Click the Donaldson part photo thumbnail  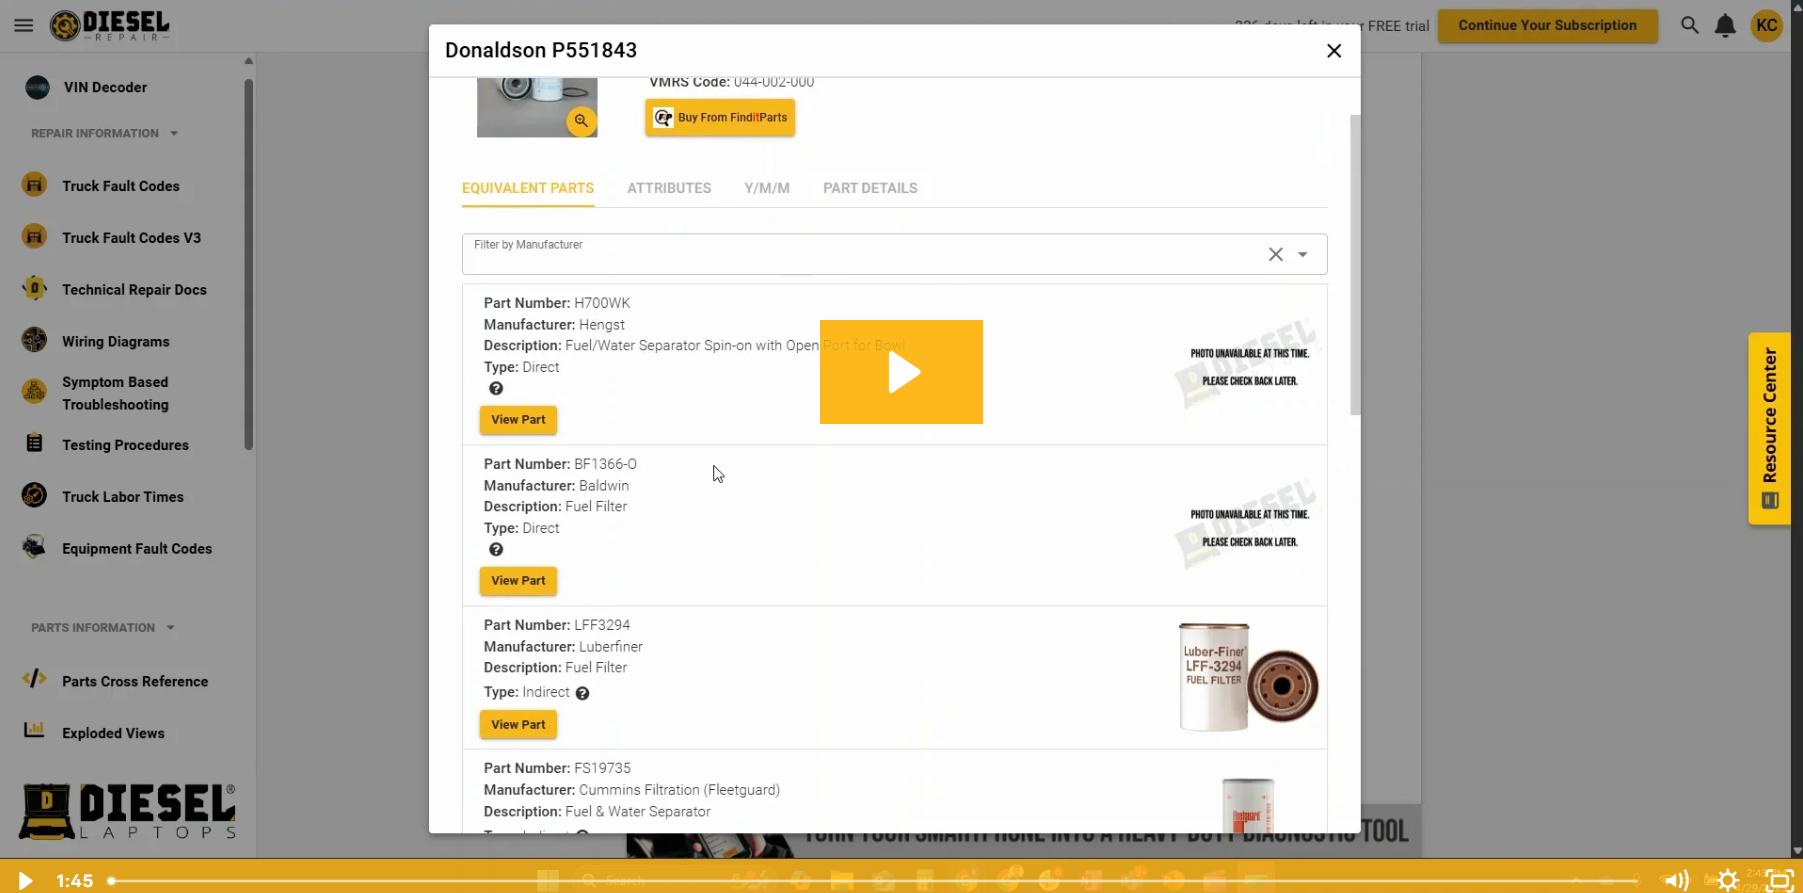tap(537, 107)
